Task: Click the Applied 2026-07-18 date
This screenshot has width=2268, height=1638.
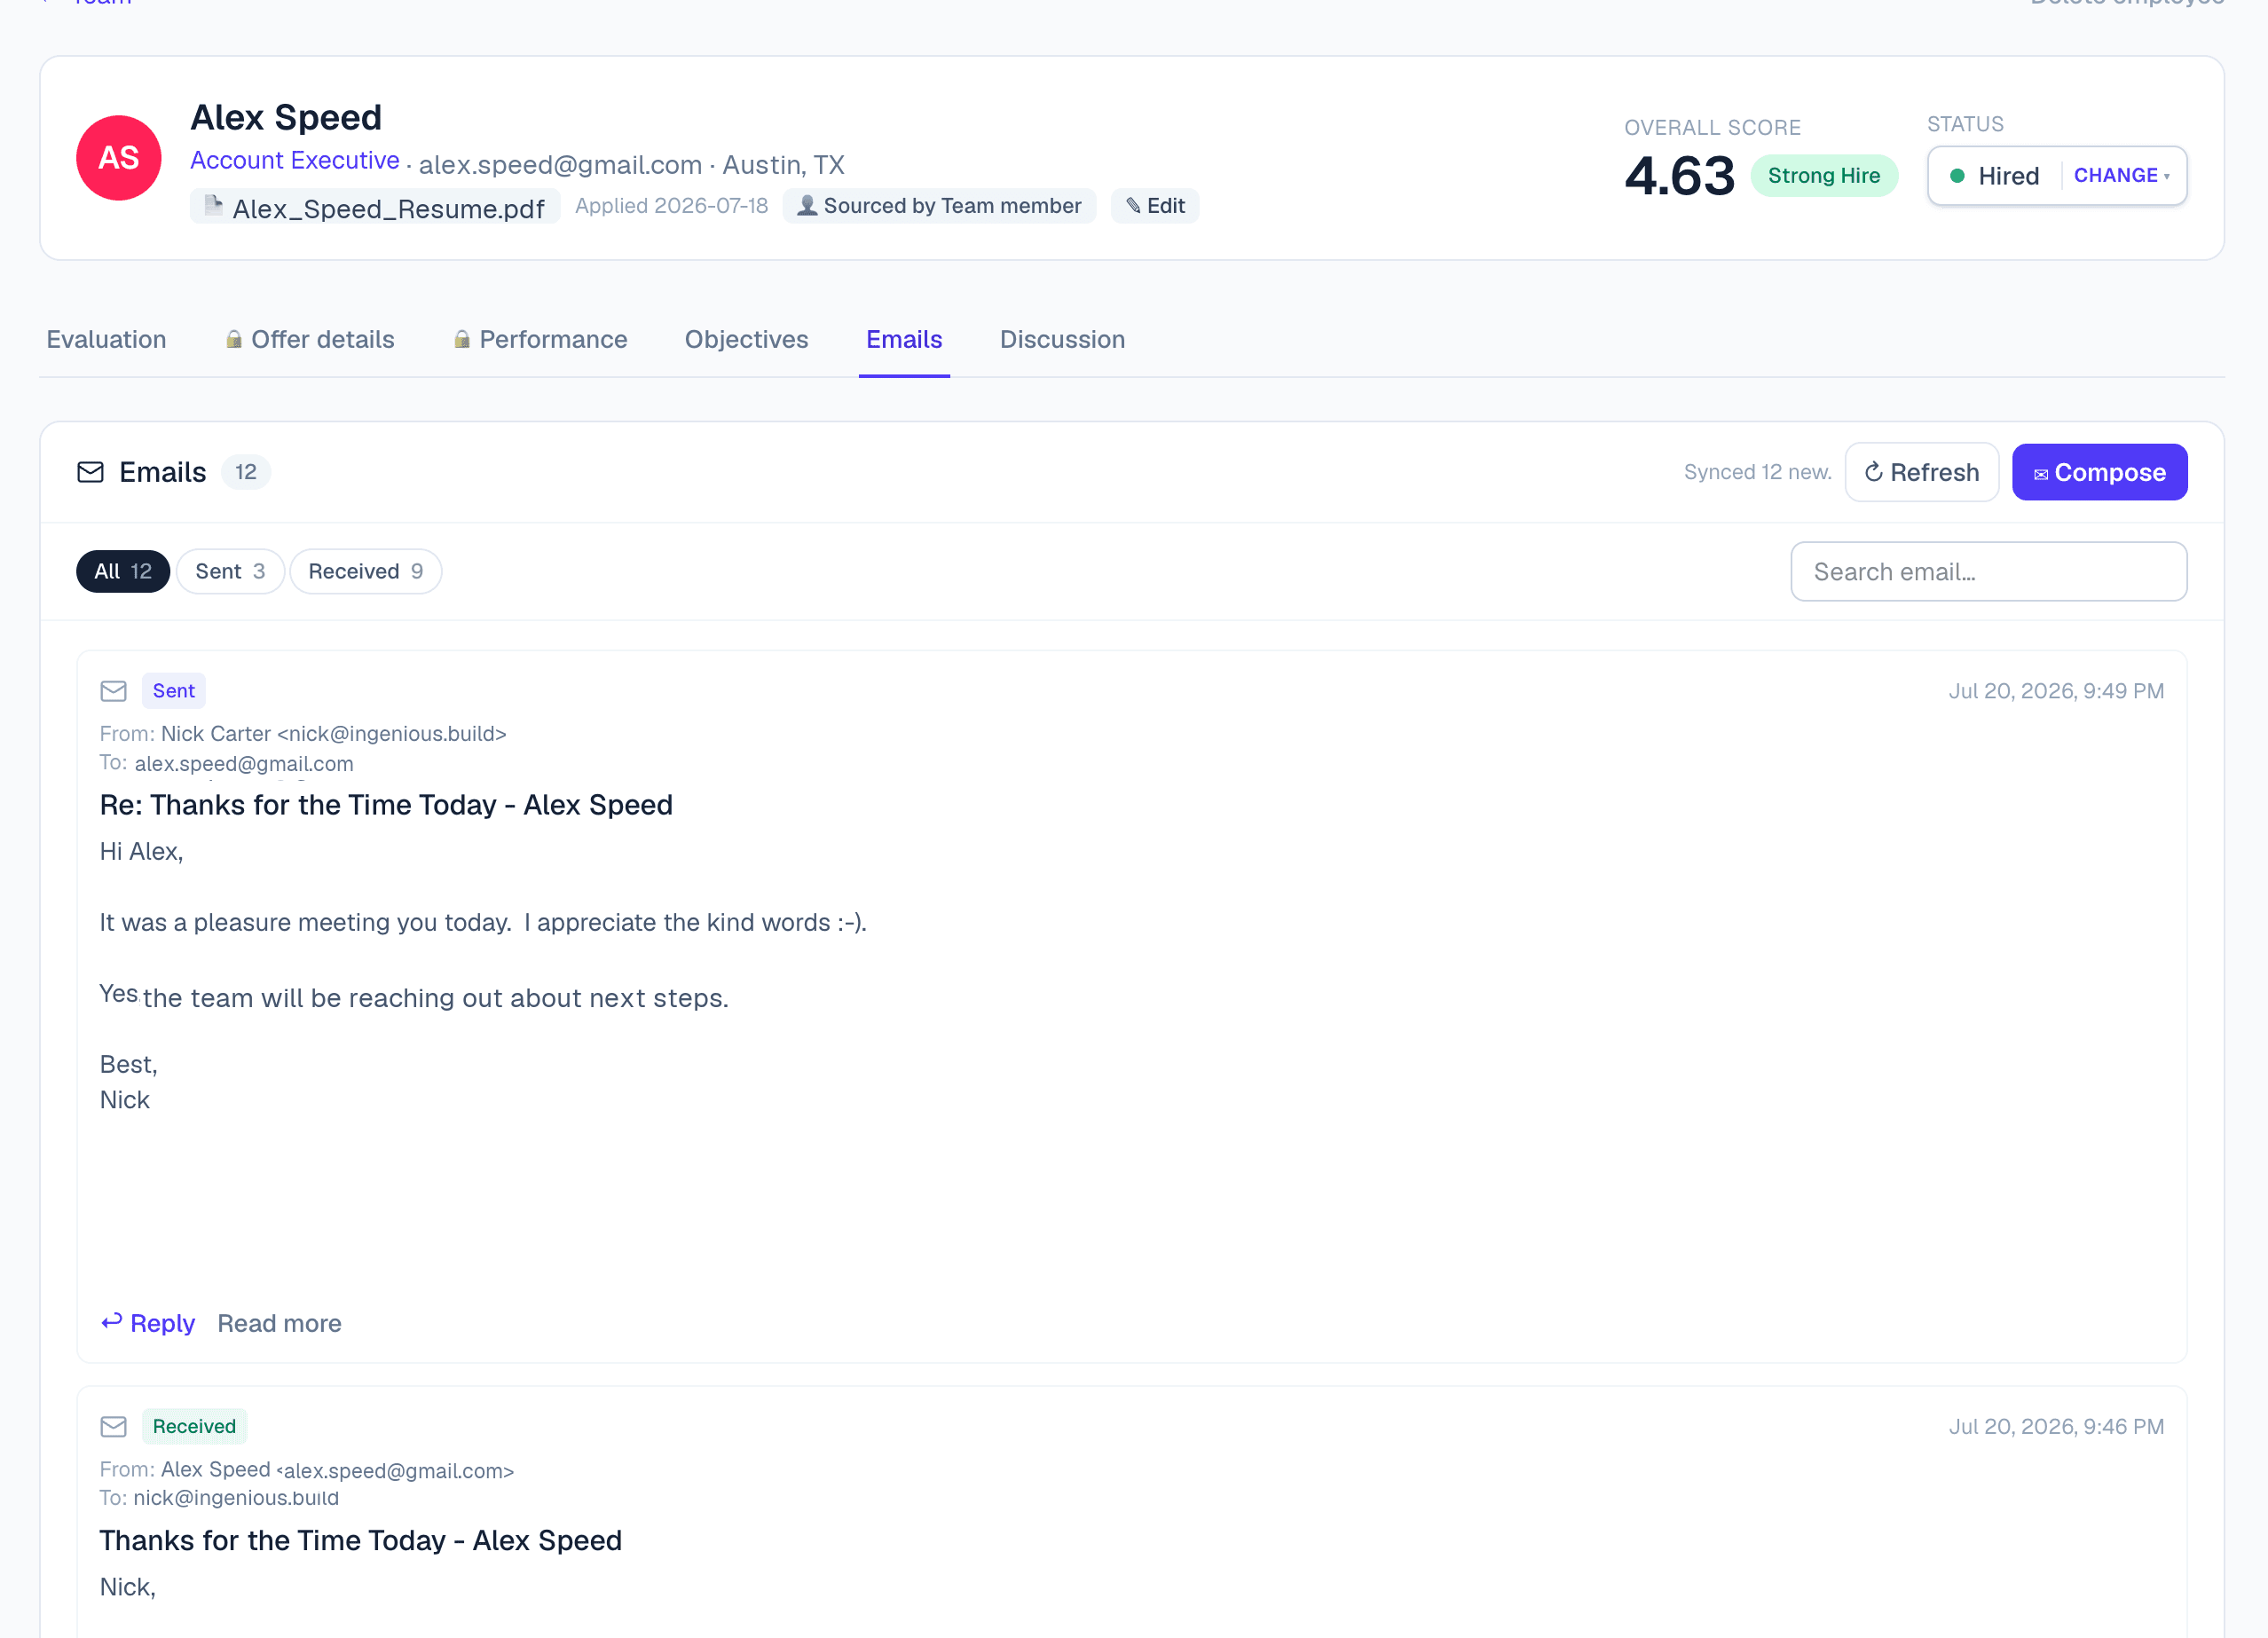Action: pyautogui.click(x=671, y=206)
